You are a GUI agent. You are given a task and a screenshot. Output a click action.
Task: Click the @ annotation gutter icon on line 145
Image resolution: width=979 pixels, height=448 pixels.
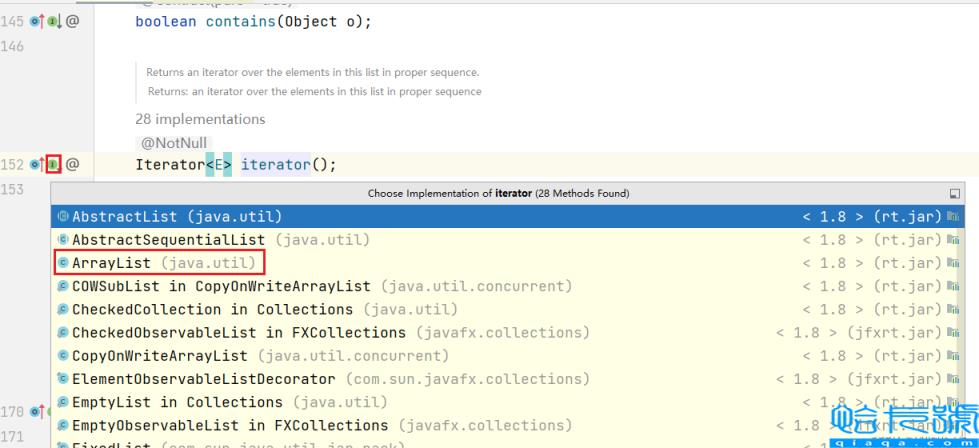point(72,22)
